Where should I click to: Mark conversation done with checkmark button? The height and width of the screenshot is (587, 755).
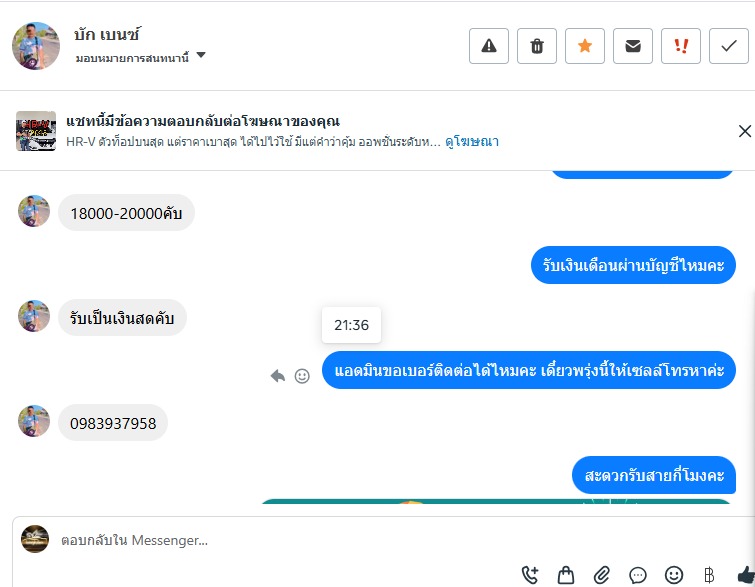(729, 46)
